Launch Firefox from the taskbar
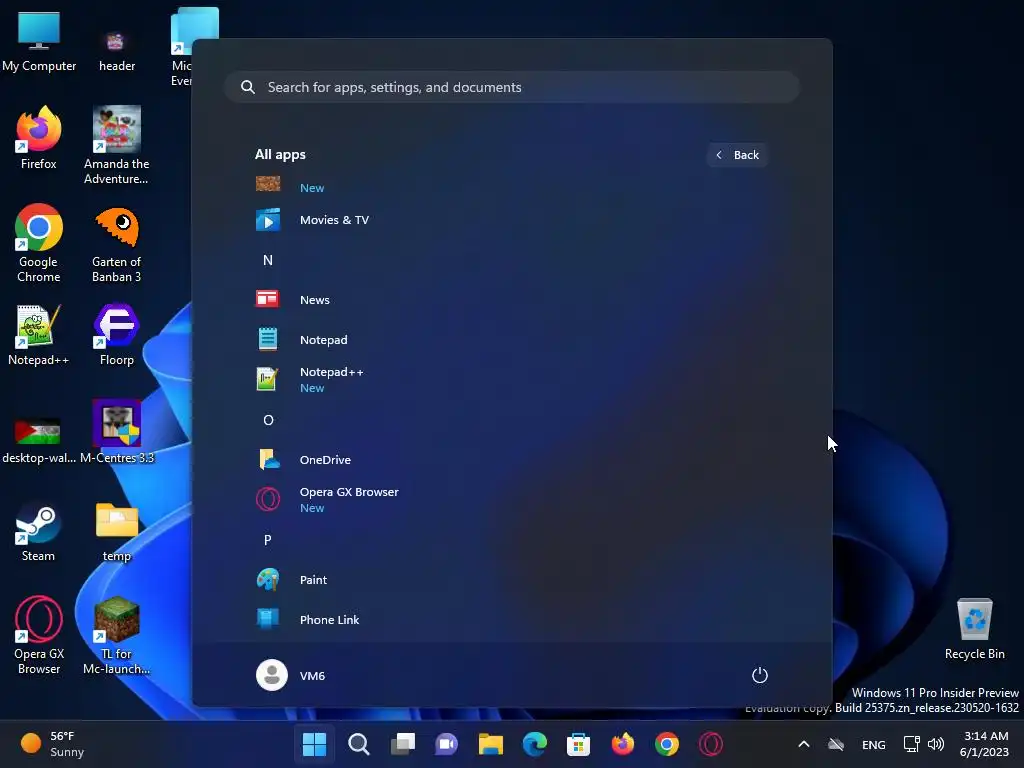This screenshot has width=1024, height=768. (623, 744)
